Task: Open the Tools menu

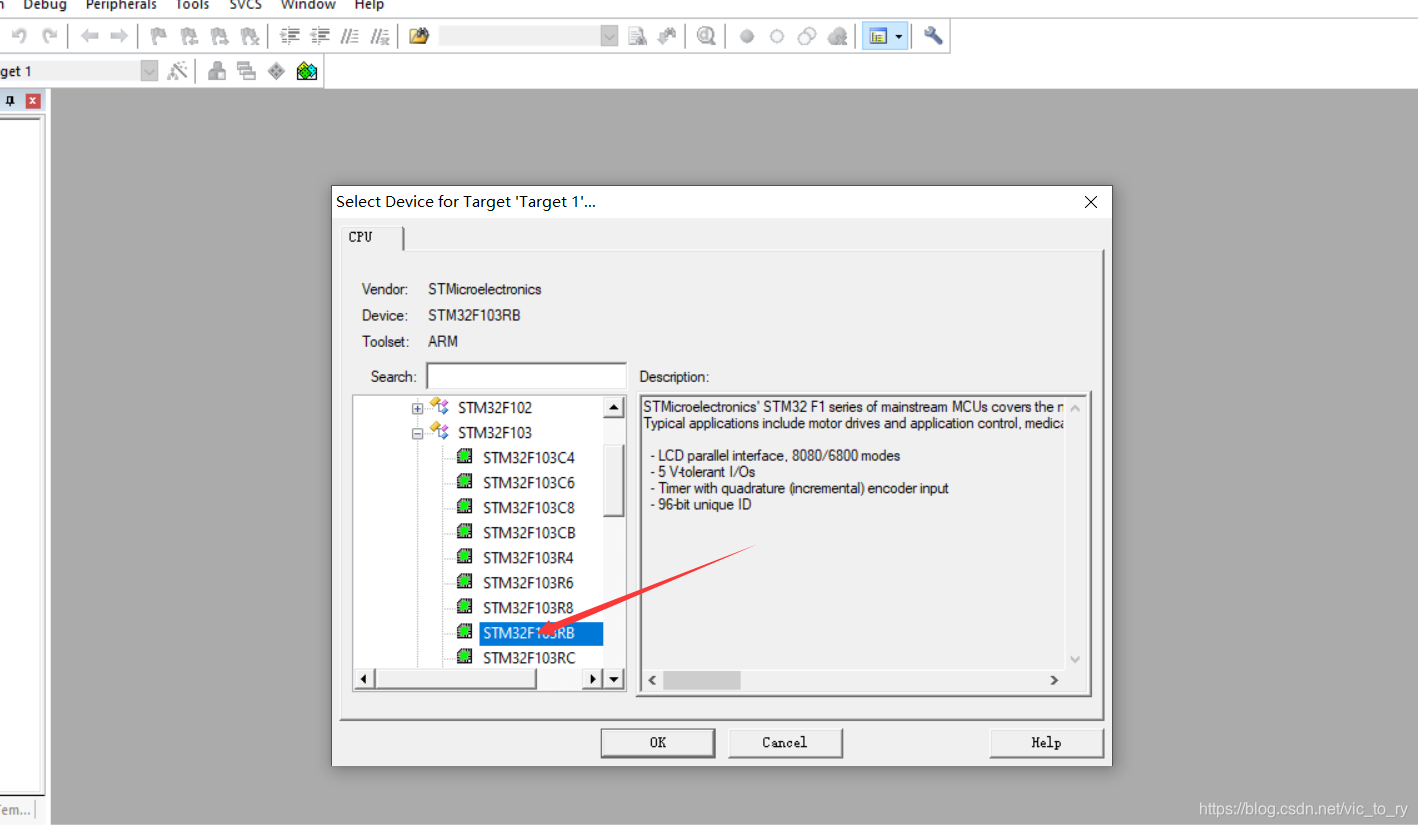Action: pyautogui.click(x=192, y=5)
